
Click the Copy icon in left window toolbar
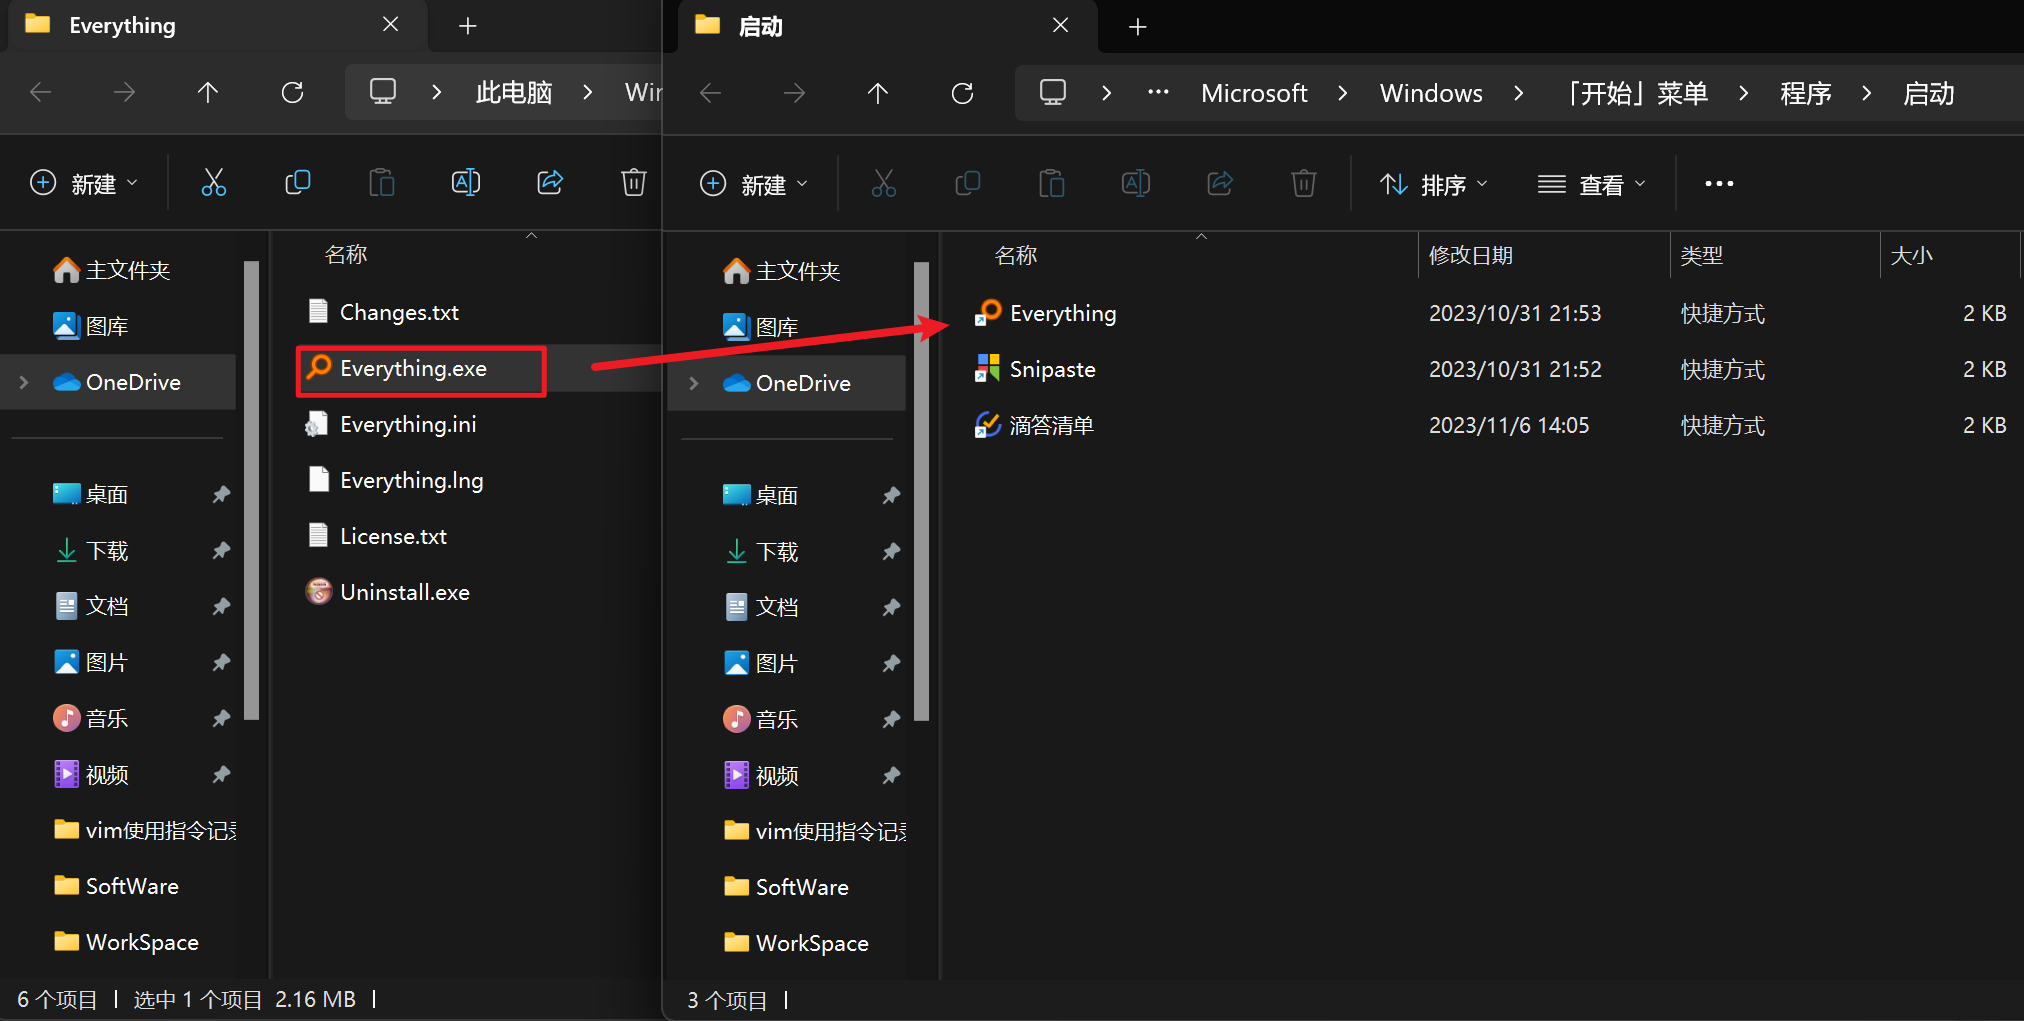297,182
